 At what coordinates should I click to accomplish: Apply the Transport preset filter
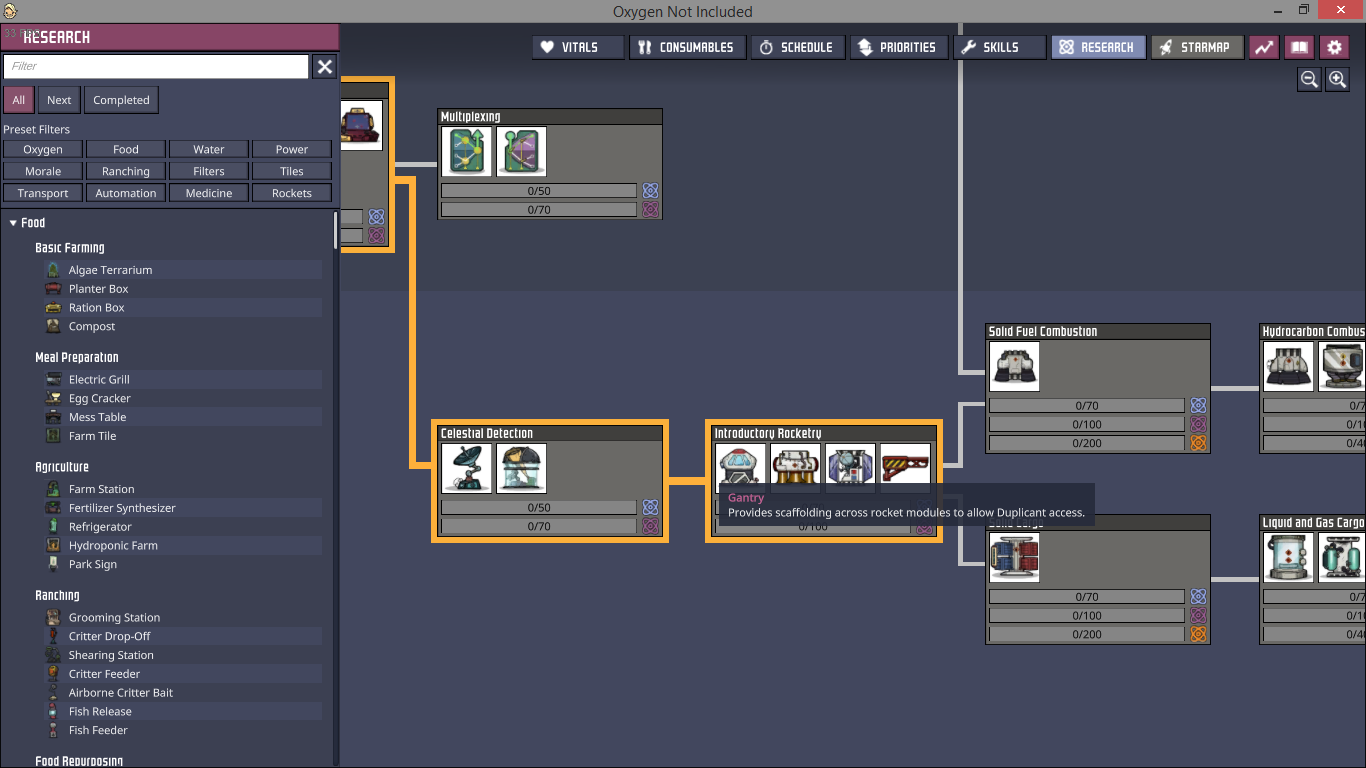coord(43,193)
